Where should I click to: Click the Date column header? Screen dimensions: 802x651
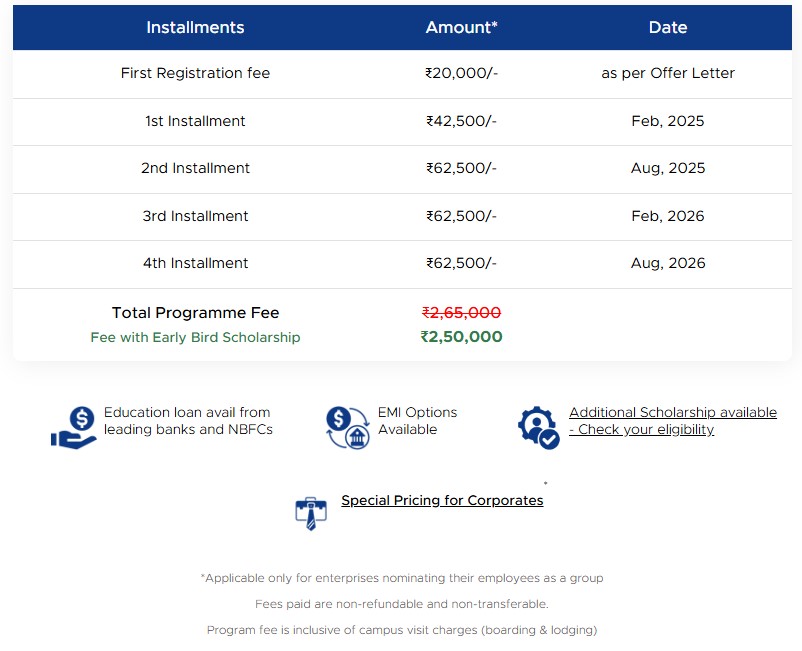[x=667, y=28]
